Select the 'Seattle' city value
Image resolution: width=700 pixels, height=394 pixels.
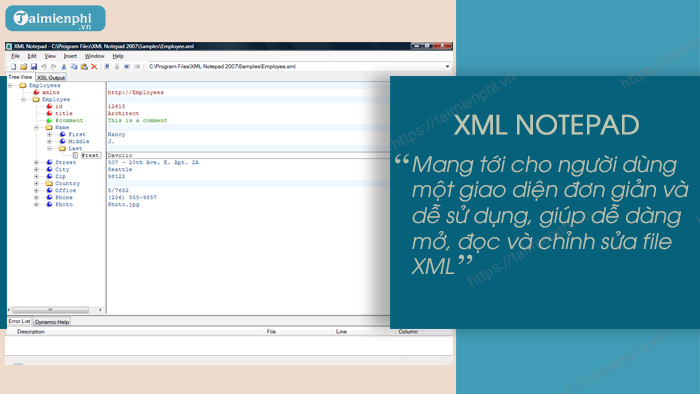point(120,170)
